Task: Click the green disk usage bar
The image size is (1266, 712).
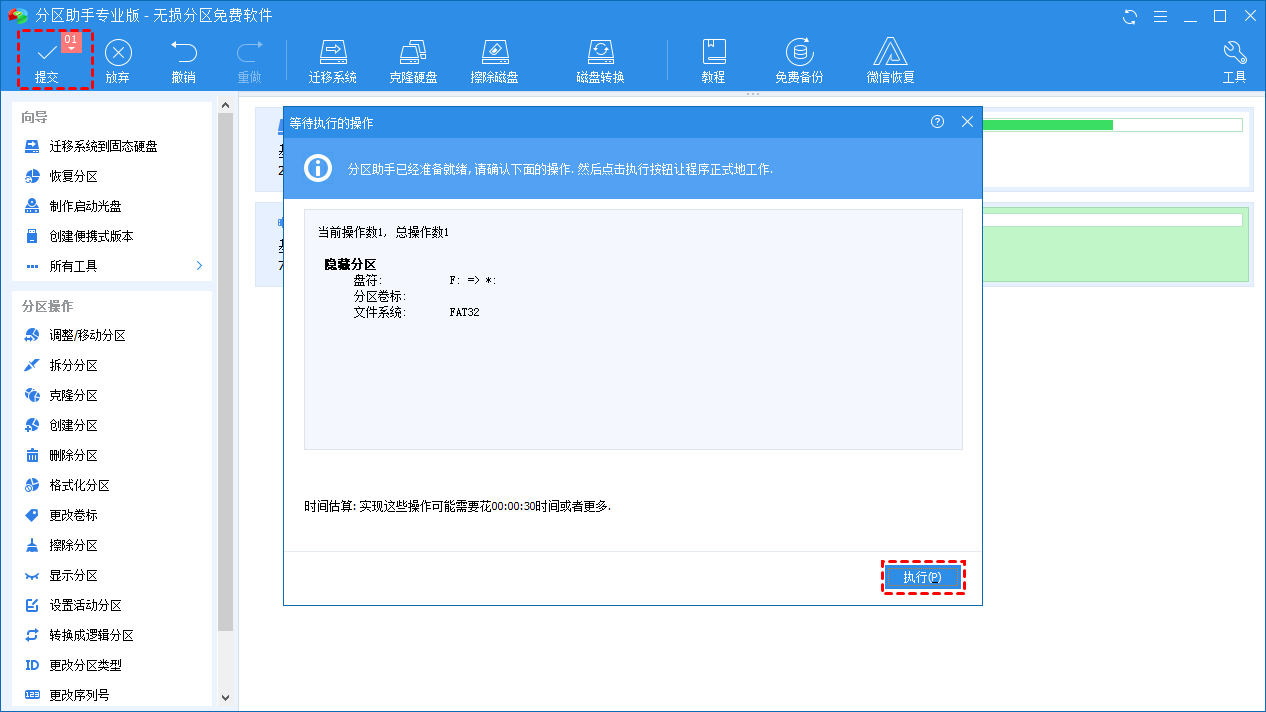Action: [x=1048, y=125]
